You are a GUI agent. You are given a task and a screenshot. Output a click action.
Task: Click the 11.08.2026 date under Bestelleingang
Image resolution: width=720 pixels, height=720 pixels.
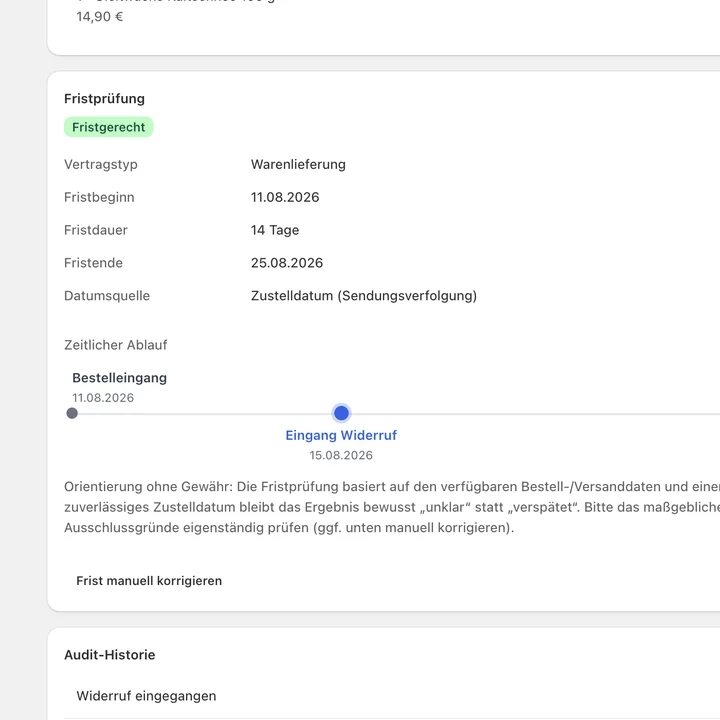pos(103,398)
